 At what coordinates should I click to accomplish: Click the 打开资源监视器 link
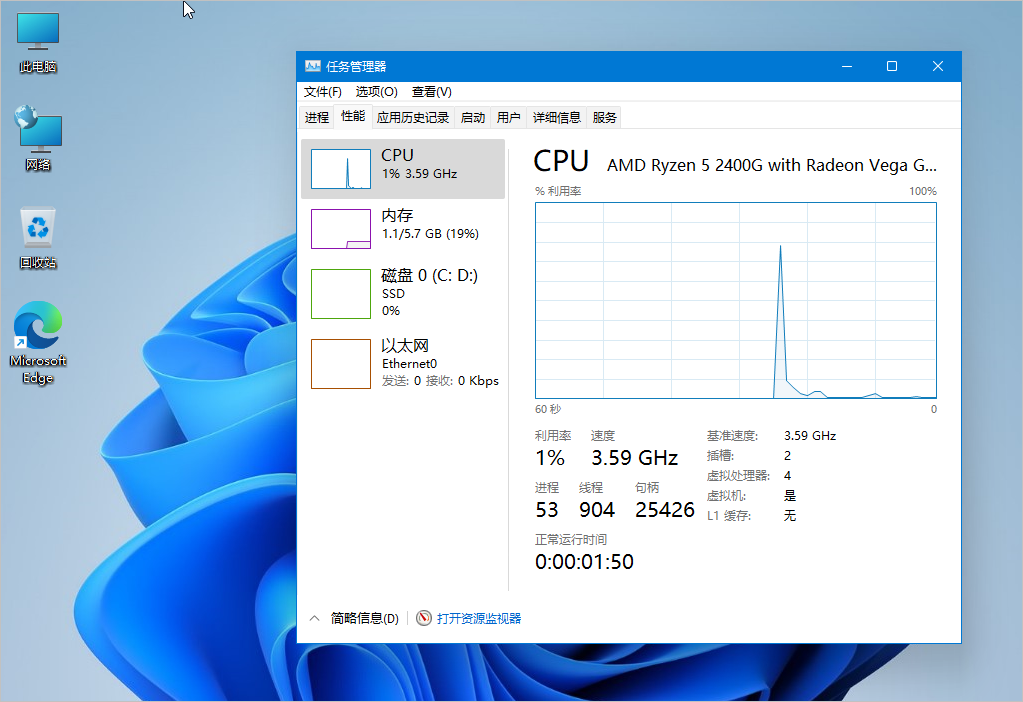point(479,618)
